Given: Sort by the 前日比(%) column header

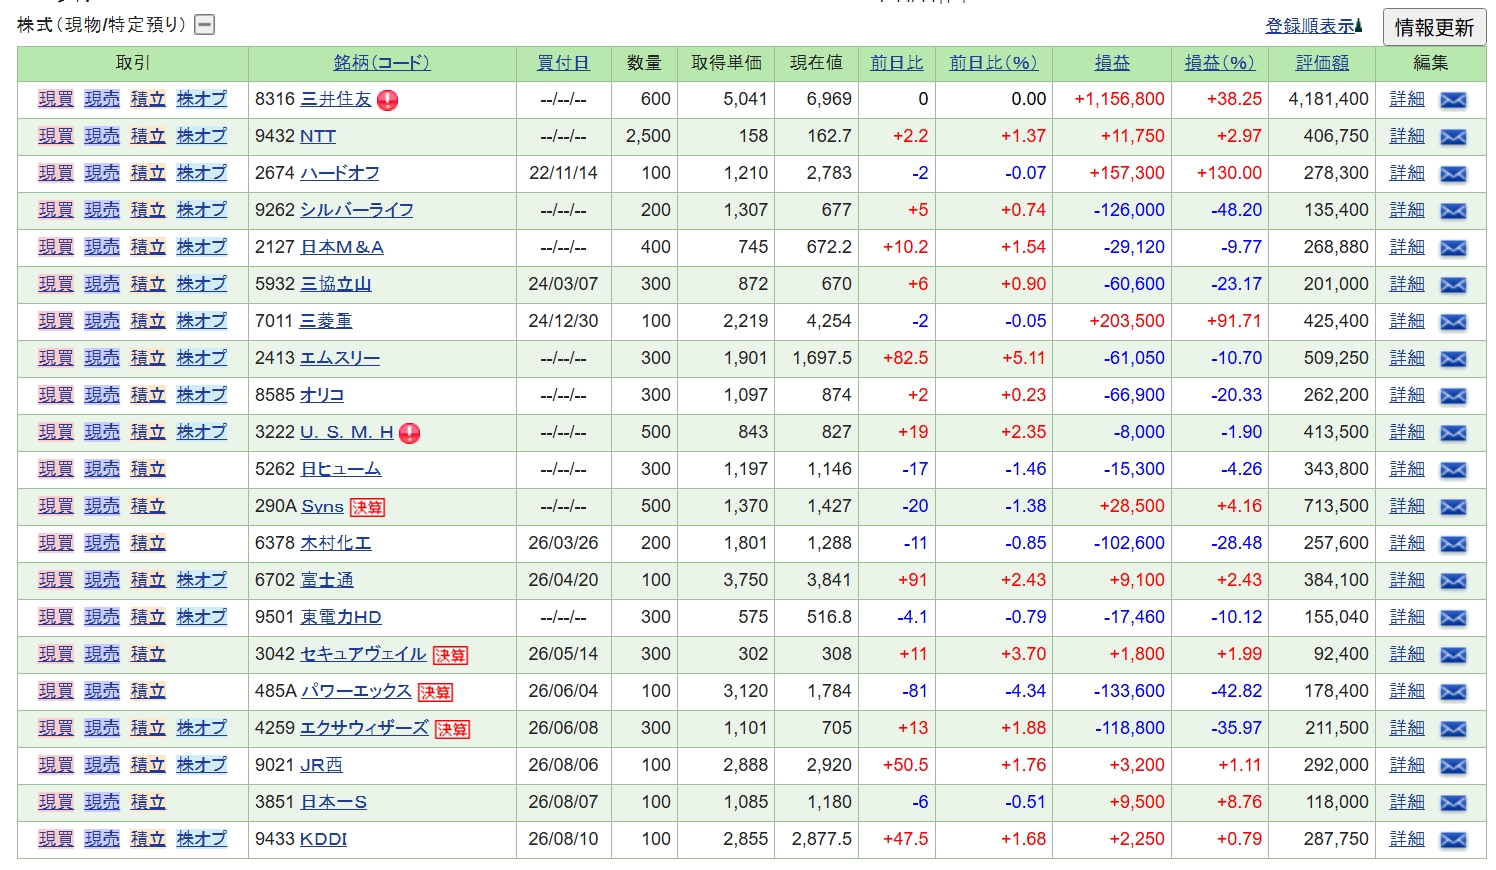Looking at the screenshot, I should click(x=994, y=63).
